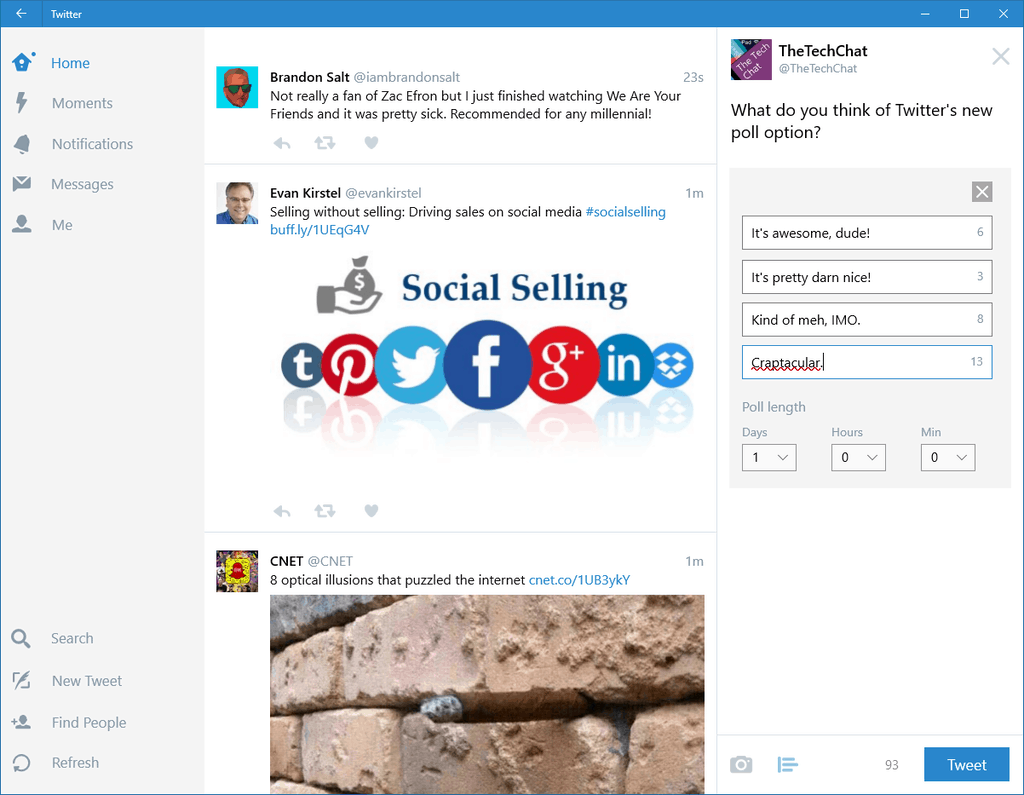
Task: Click the Evan Kirstel name link
Action: (305, 193)
